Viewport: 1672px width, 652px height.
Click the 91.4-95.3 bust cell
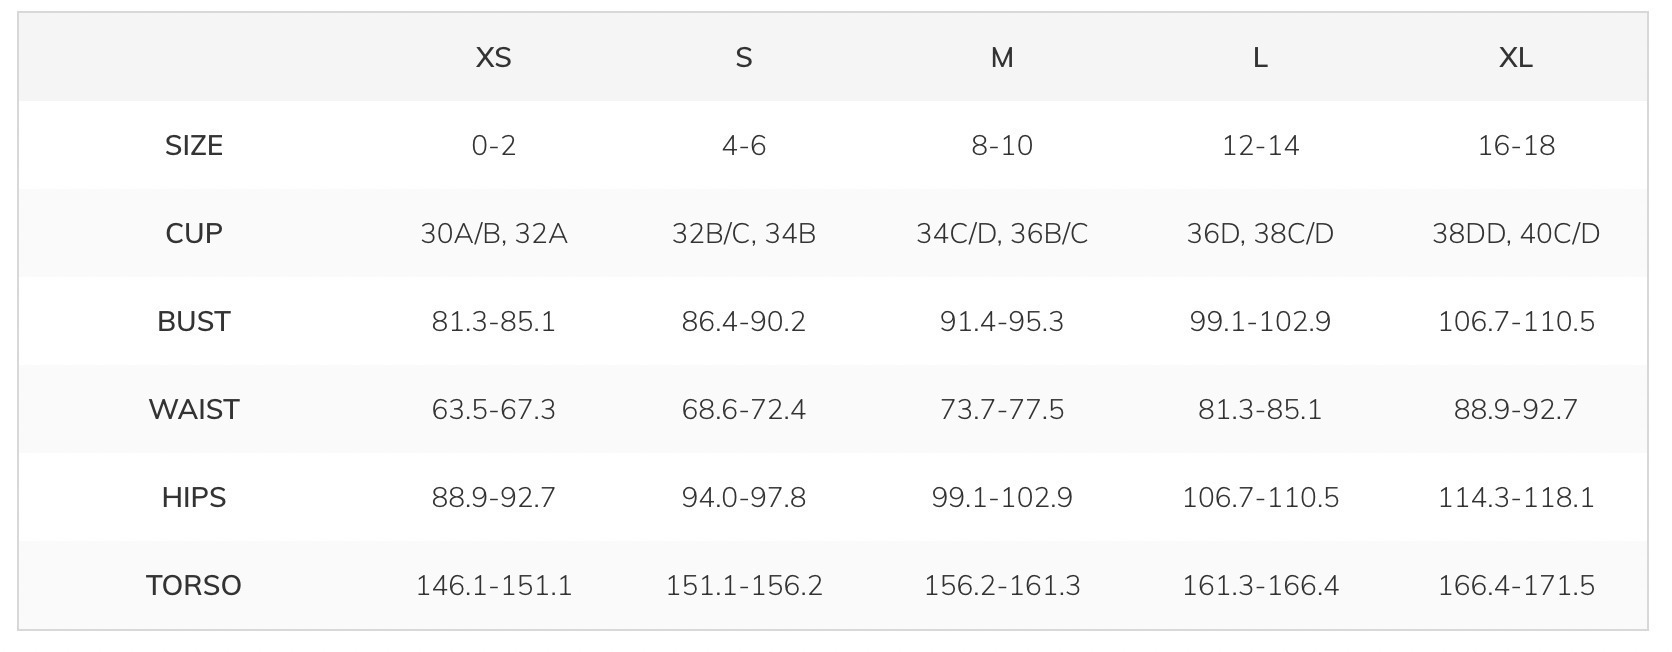tap(1001, 322)
